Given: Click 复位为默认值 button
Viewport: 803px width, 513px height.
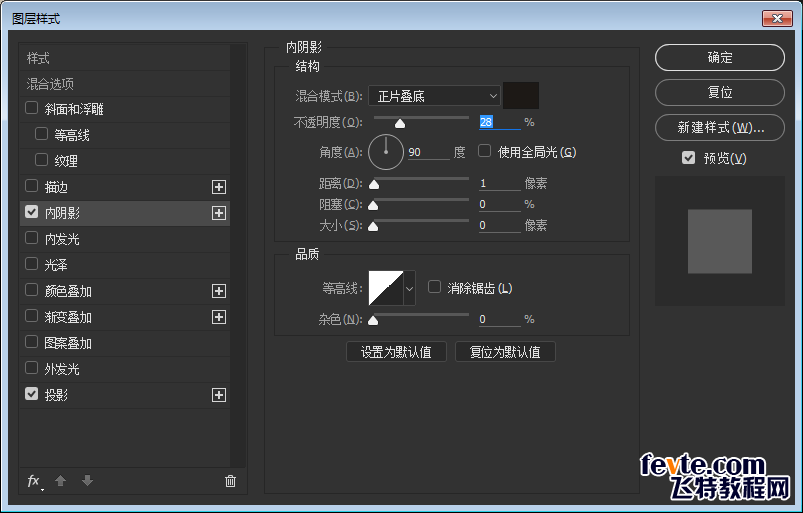Looking at the screenshot, I should coord(505,352).
